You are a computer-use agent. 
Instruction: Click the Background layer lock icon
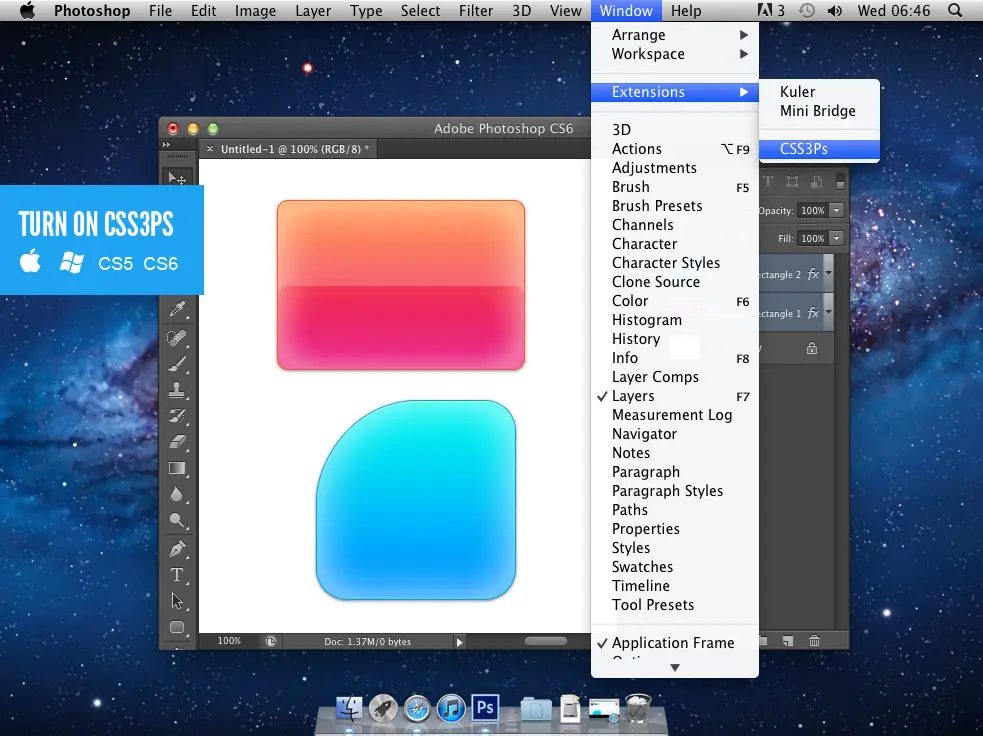pos(812,348)
